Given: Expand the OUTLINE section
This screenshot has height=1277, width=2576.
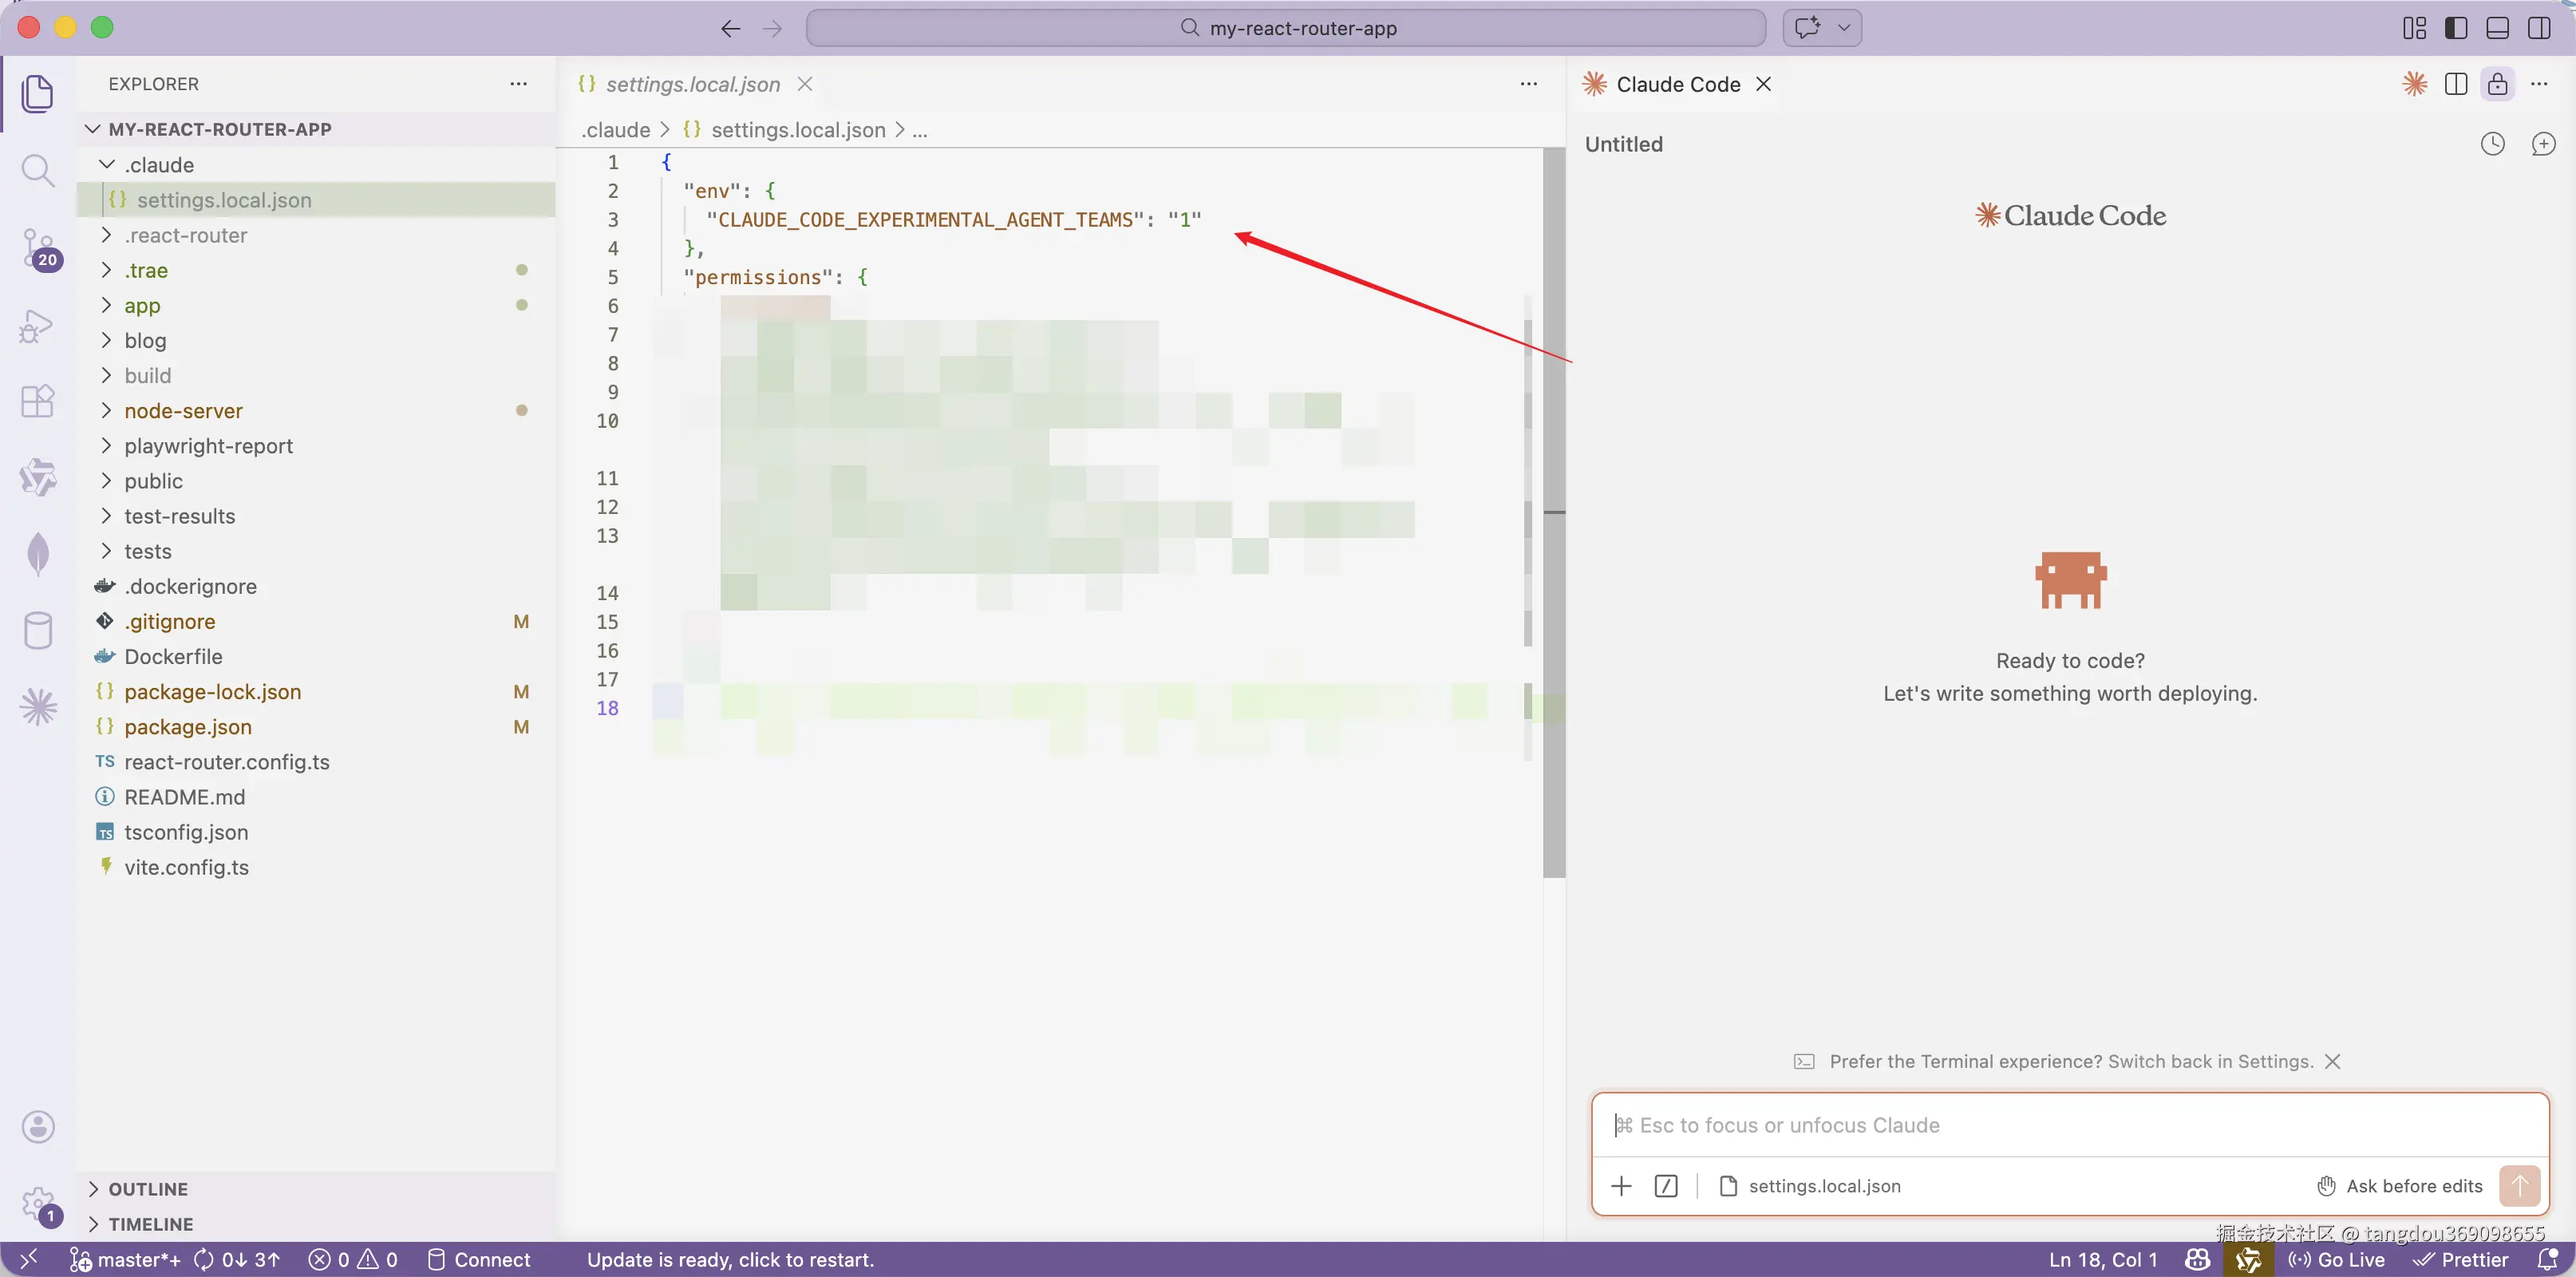Looking at the screenshot, I should (x=147, y=1189).
